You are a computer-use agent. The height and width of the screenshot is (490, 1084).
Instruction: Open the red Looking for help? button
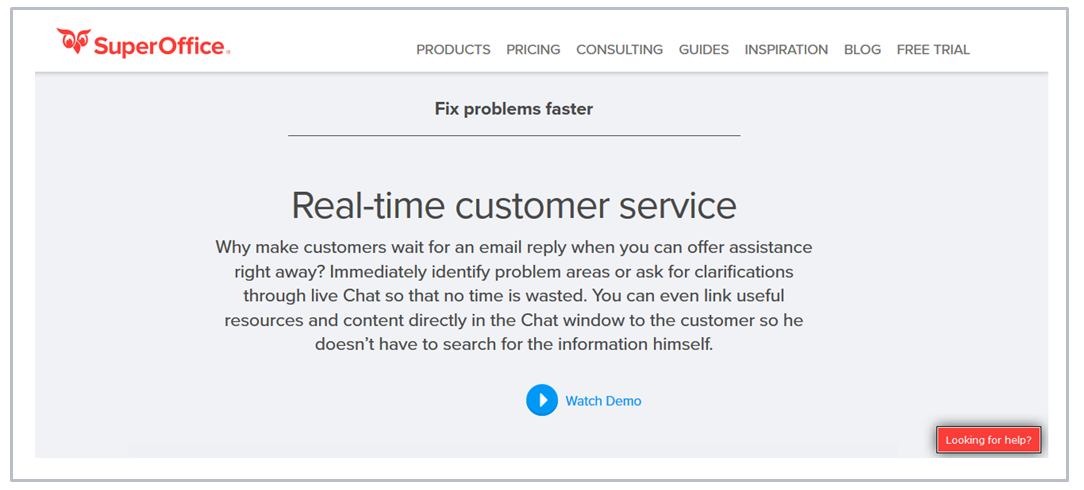point(988,440)
